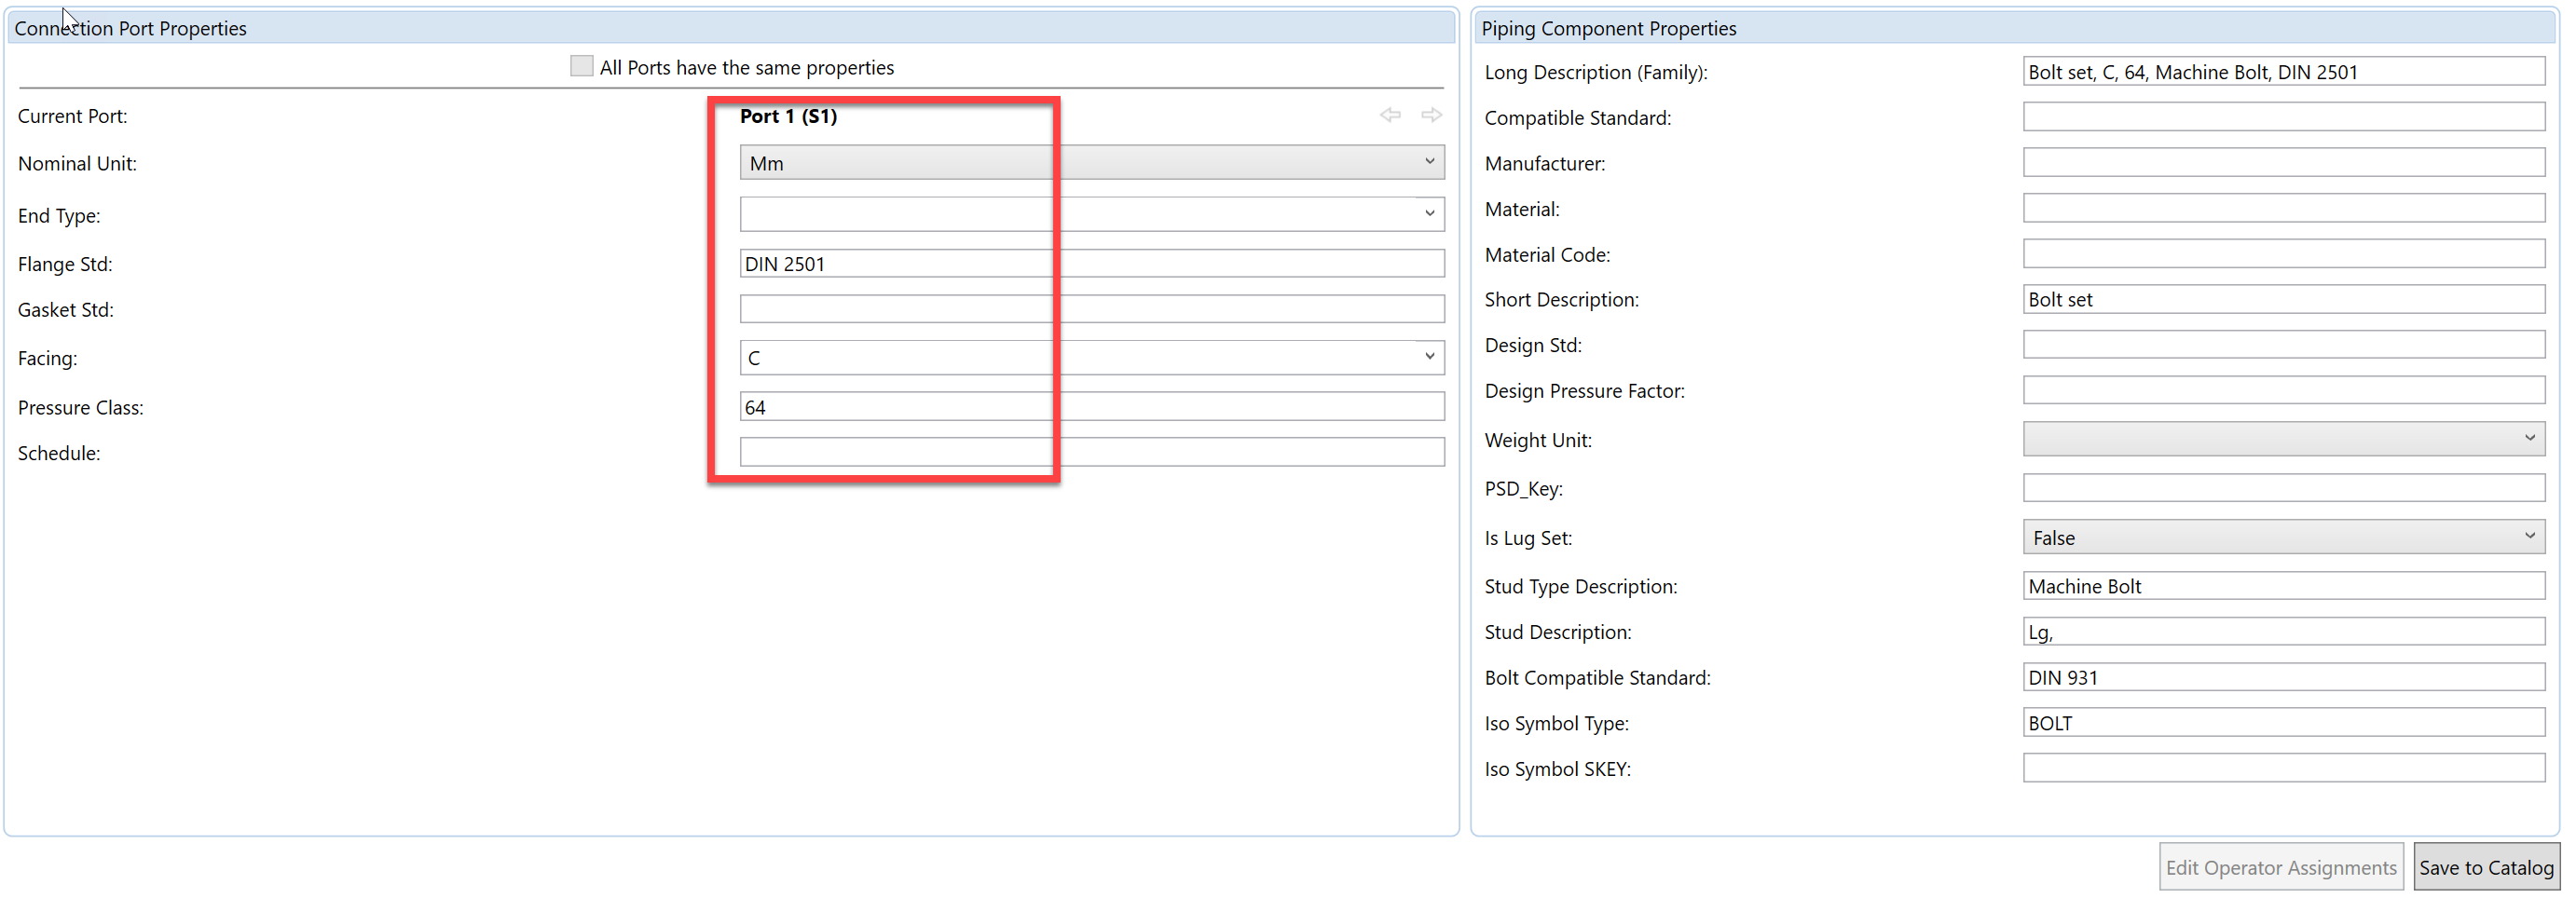The image size is (2576, 898).
Task: Click the Save to Catalog button
Action: [x=2485, y=867]
